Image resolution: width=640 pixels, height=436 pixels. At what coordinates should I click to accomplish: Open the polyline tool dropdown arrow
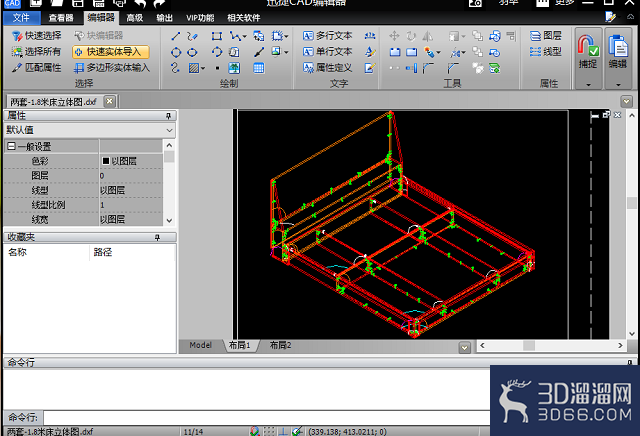[245, 36]
